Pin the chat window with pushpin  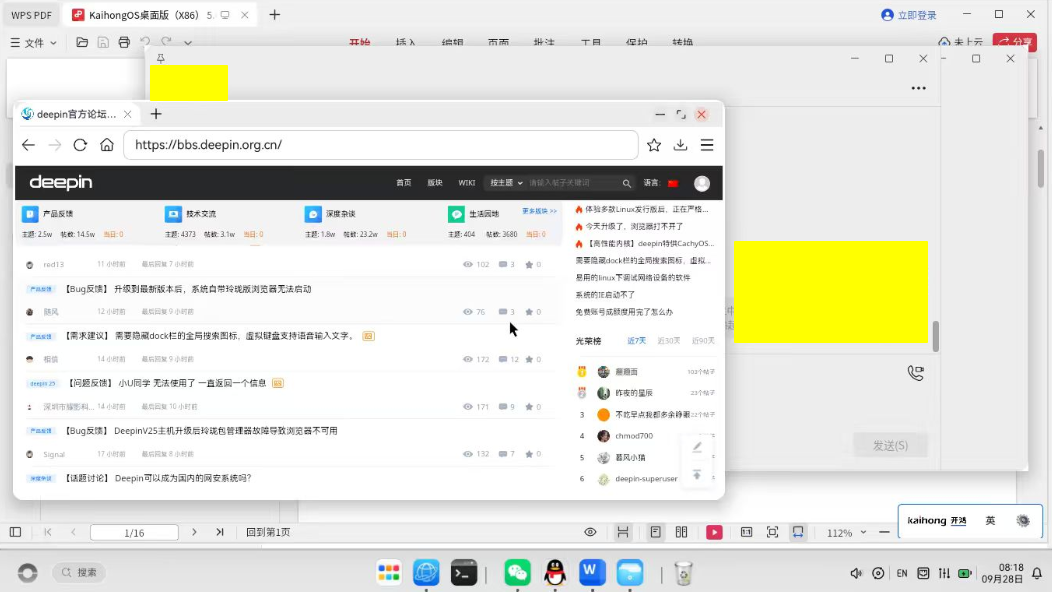160,58
